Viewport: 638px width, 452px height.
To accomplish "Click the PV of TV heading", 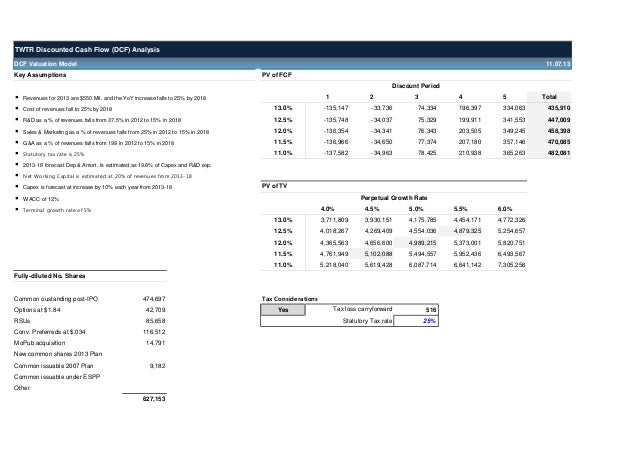I will pos(274,186).
